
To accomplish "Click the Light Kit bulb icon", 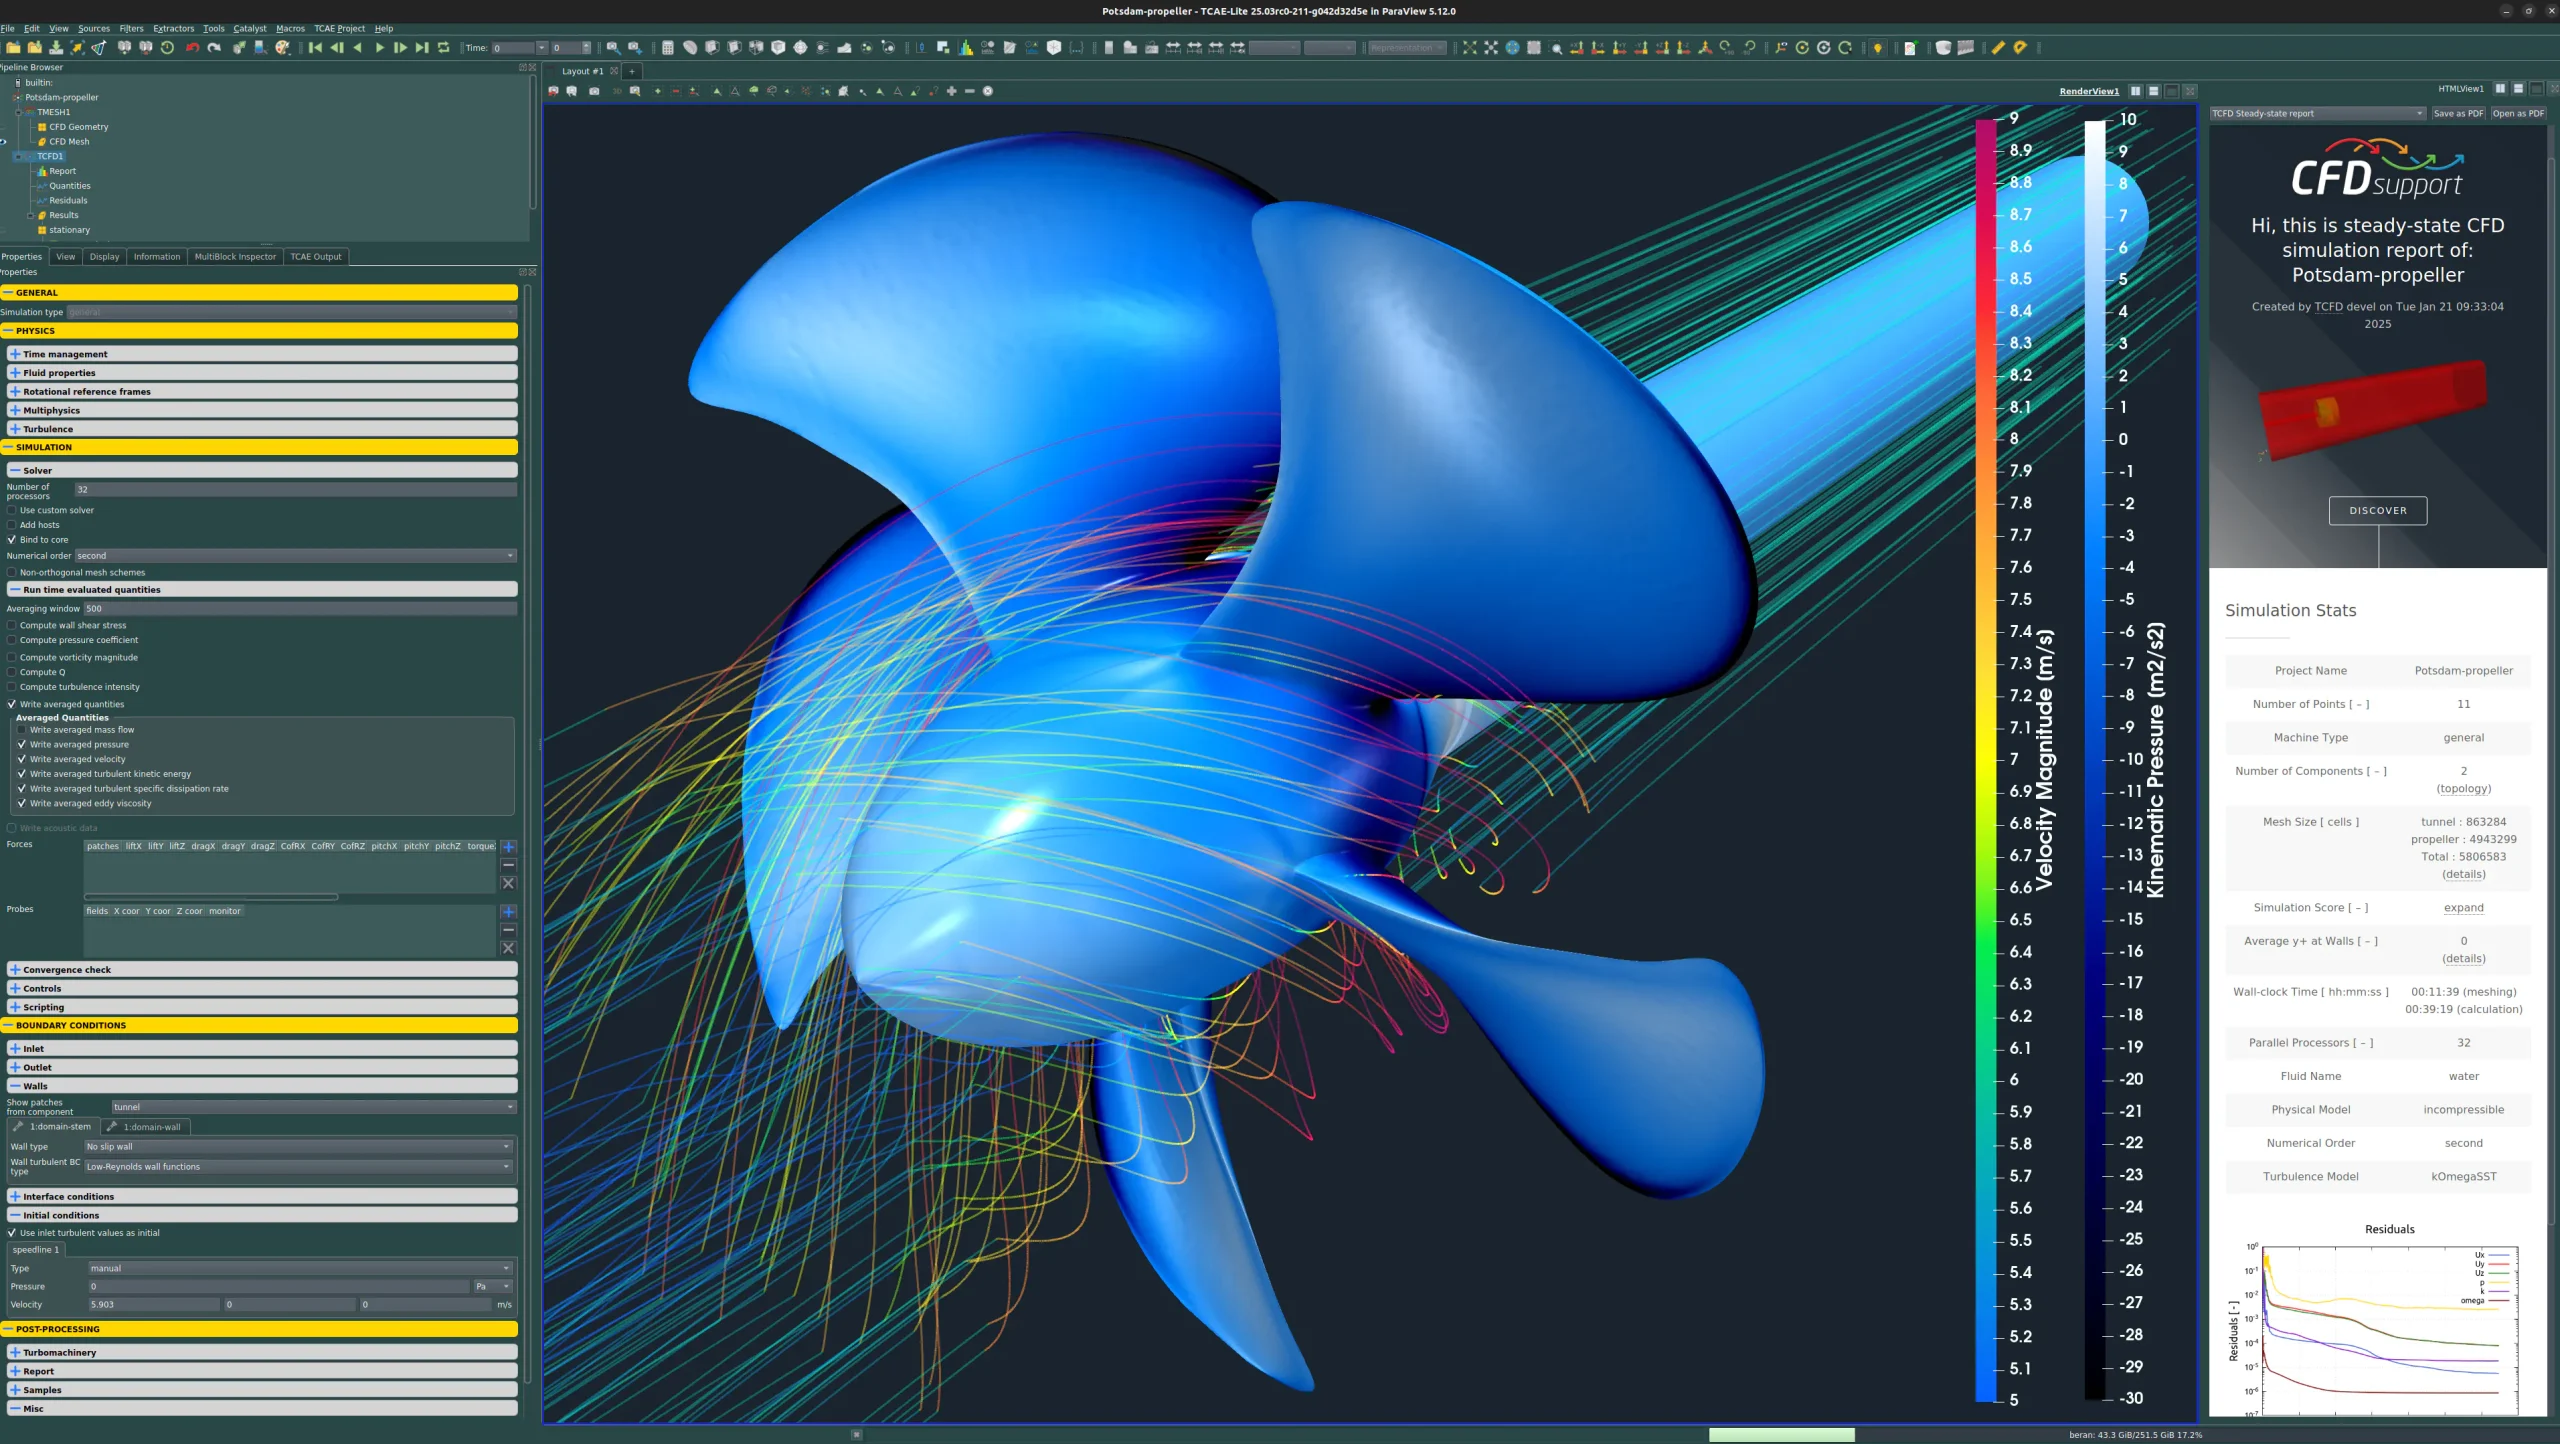I will pyautogui.click(x=1877, y=48).
